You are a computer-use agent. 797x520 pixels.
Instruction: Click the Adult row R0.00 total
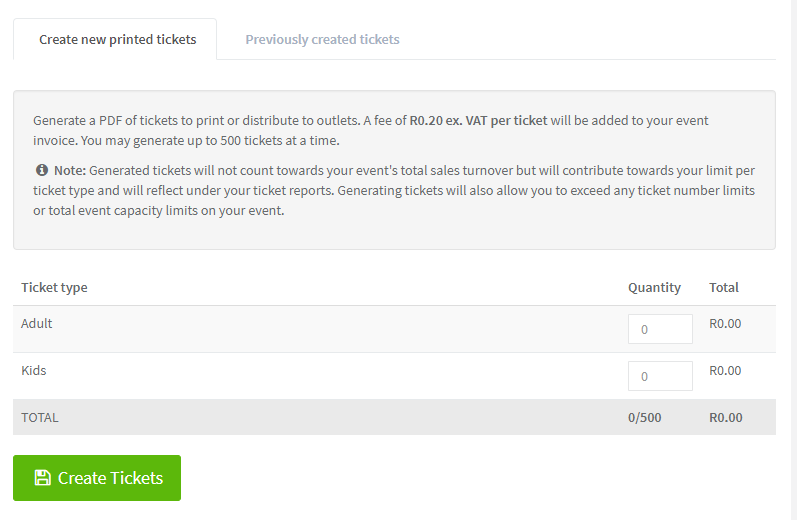click(725, 324)
